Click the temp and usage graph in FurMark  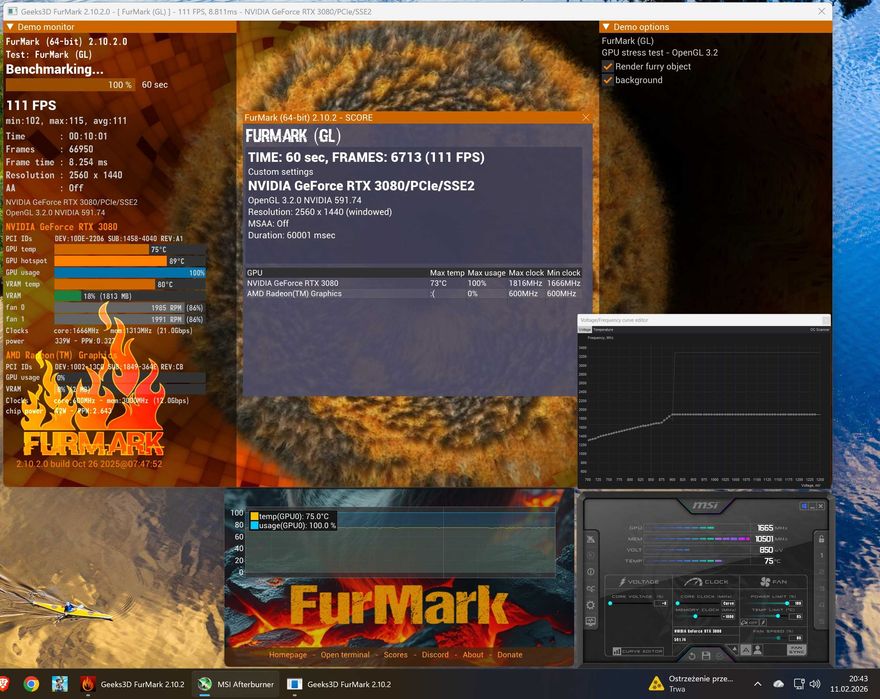(401, 542)
